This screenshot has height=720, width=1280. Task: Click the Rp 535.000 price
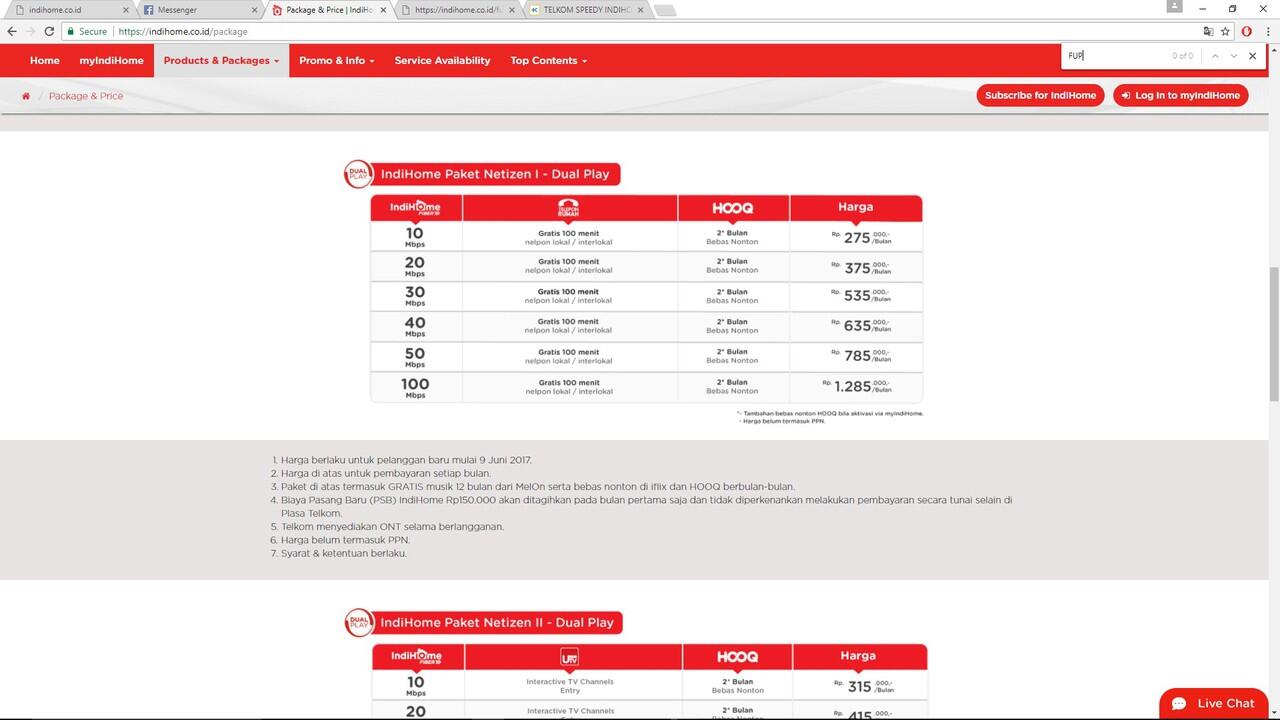861,296
